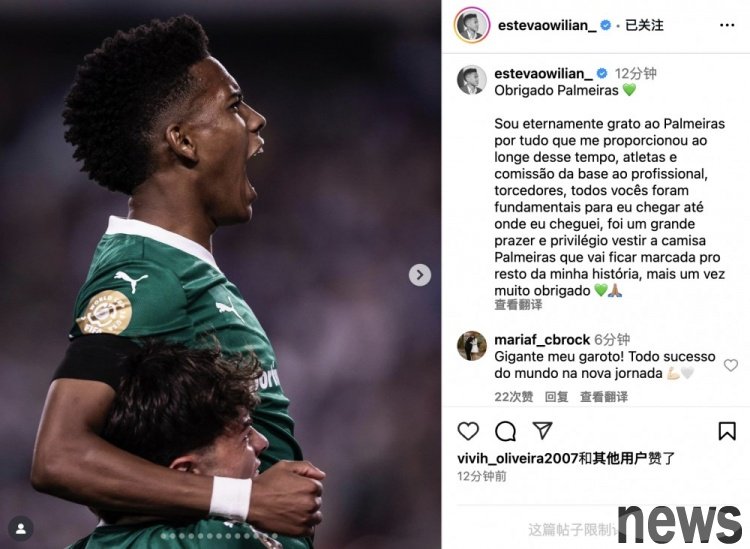
Task: Share post using the paper plane icon
Action: pyautogui.click(x=542, y=430)
